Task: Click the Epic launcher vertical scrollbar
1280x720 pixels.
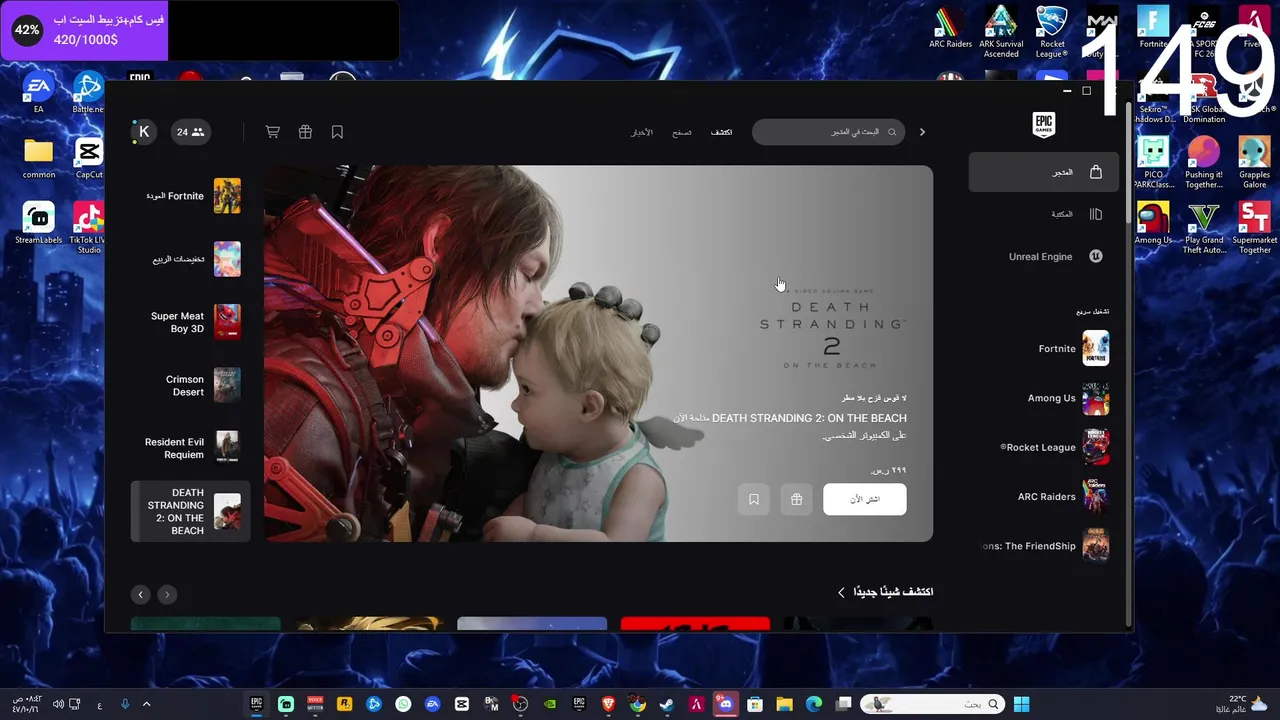Action: [1129, 165]
